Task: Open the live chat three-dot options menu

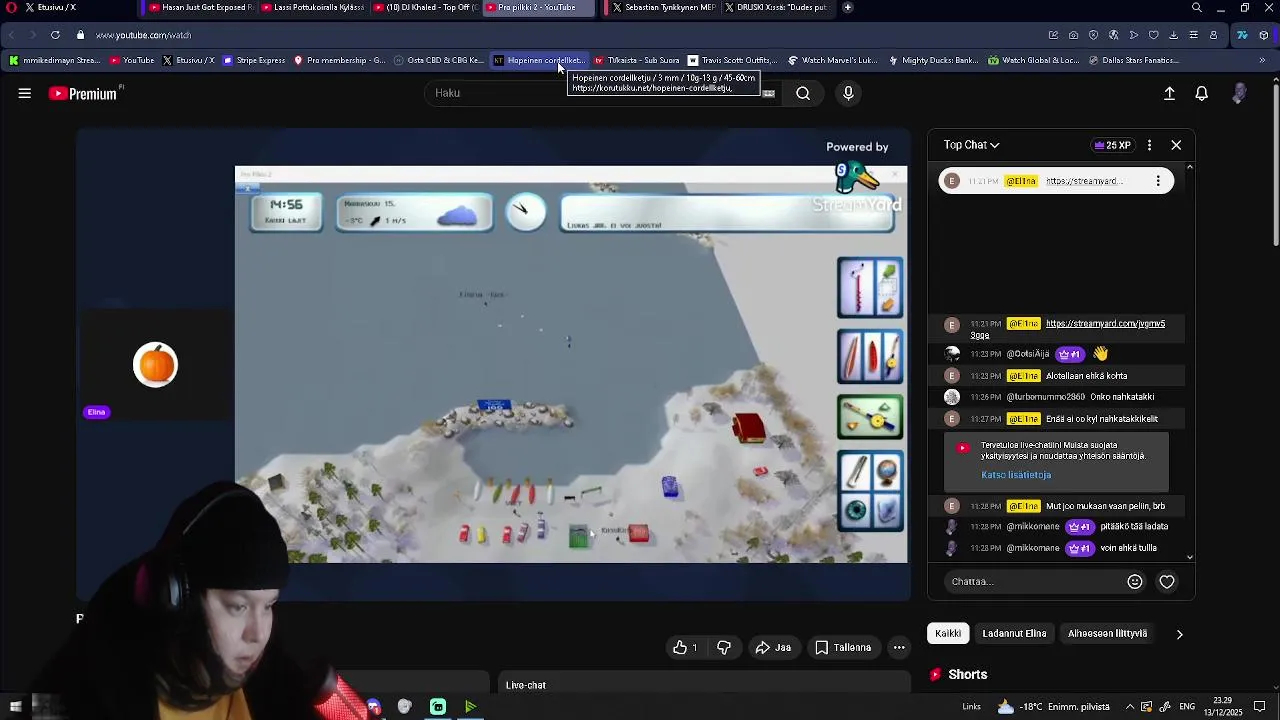Action: (x=1149, y=145)
